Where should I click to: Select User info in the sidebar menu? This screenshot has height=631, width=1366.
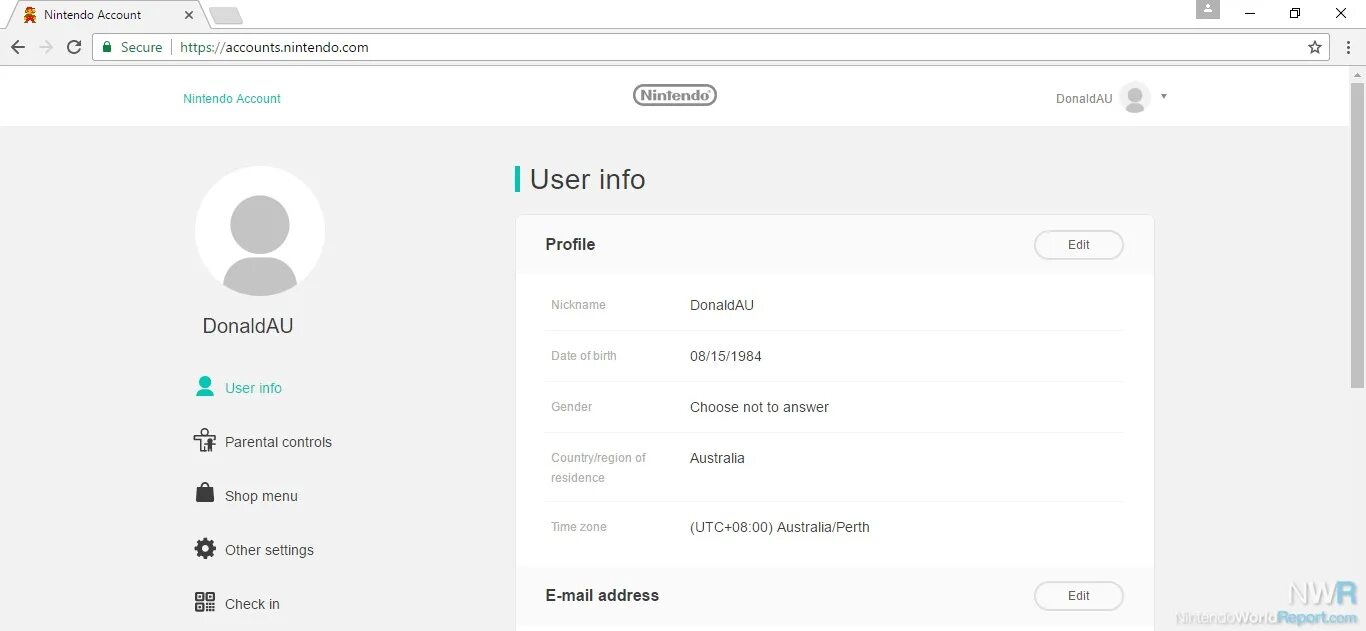253,387
